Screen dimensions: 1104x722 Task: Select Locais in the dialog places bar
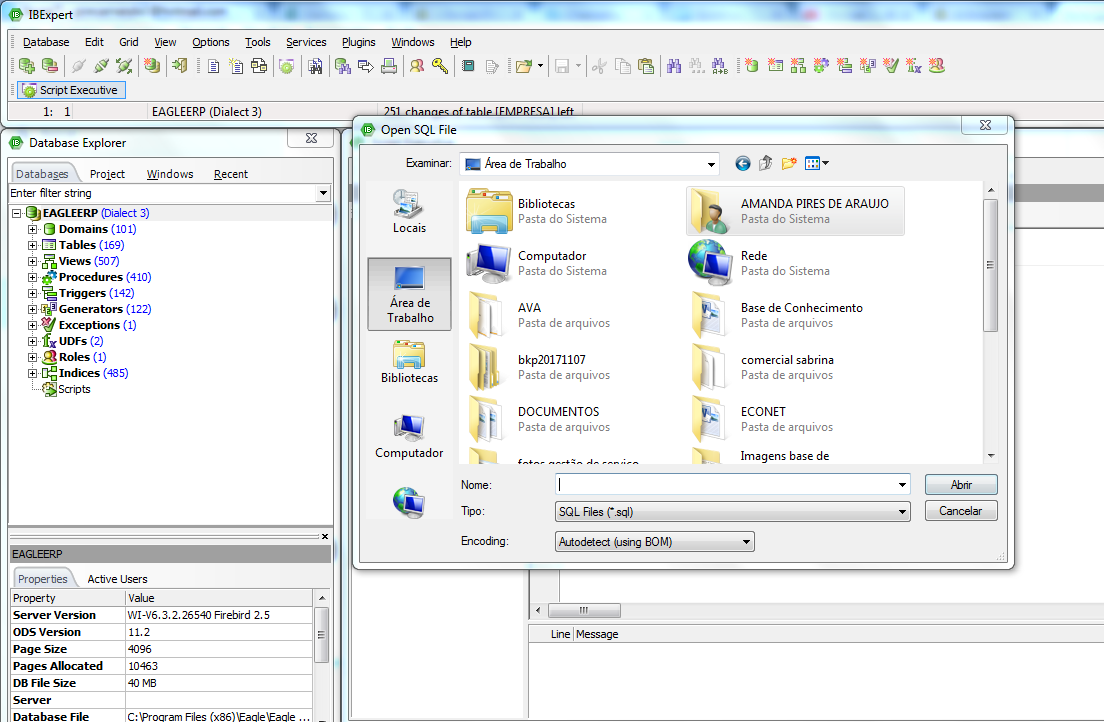click(x=409, y=211)
